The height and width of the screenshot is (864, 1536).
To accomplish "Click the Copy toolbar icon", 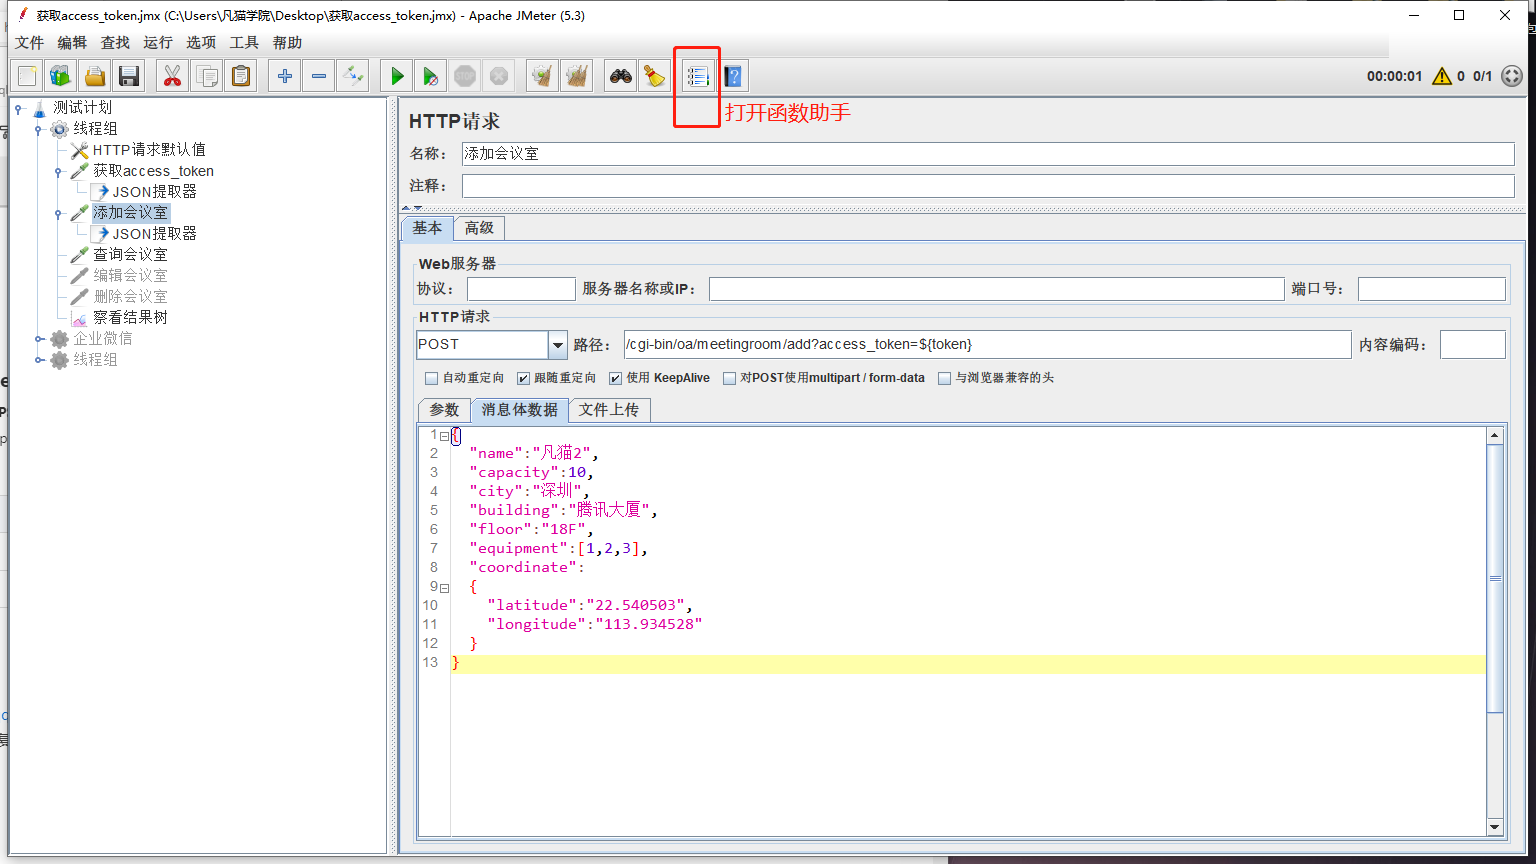I will click(x=207, y=76).
